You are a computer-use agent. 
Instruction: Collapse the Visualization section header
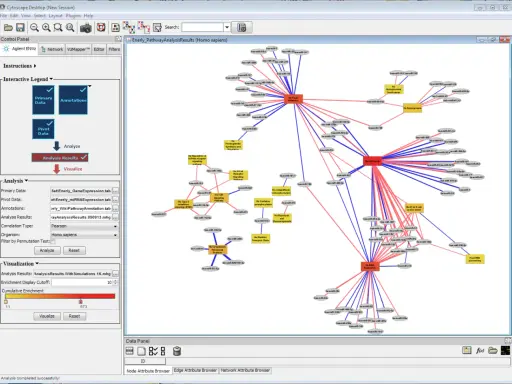[x=37, y=263]
